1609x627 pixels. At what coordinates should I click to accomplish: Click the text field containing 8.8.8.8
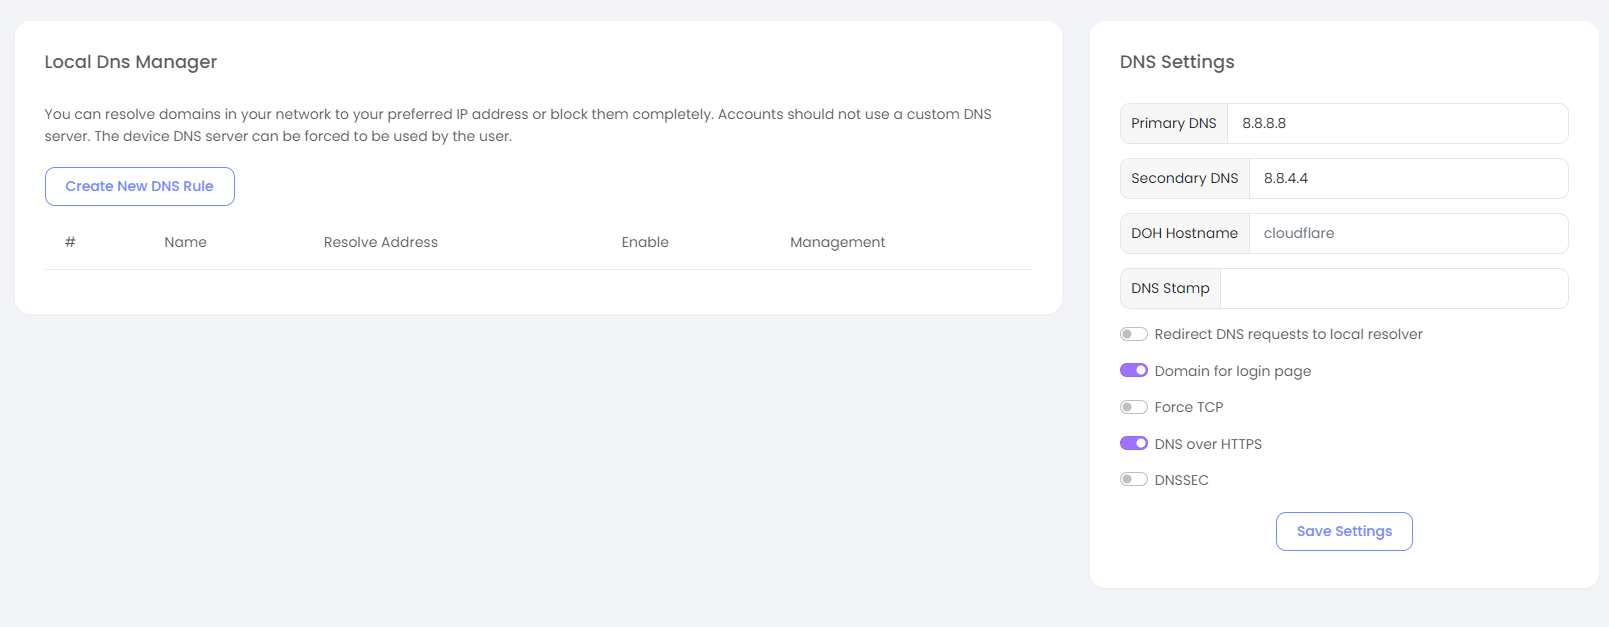[1397, 123]
